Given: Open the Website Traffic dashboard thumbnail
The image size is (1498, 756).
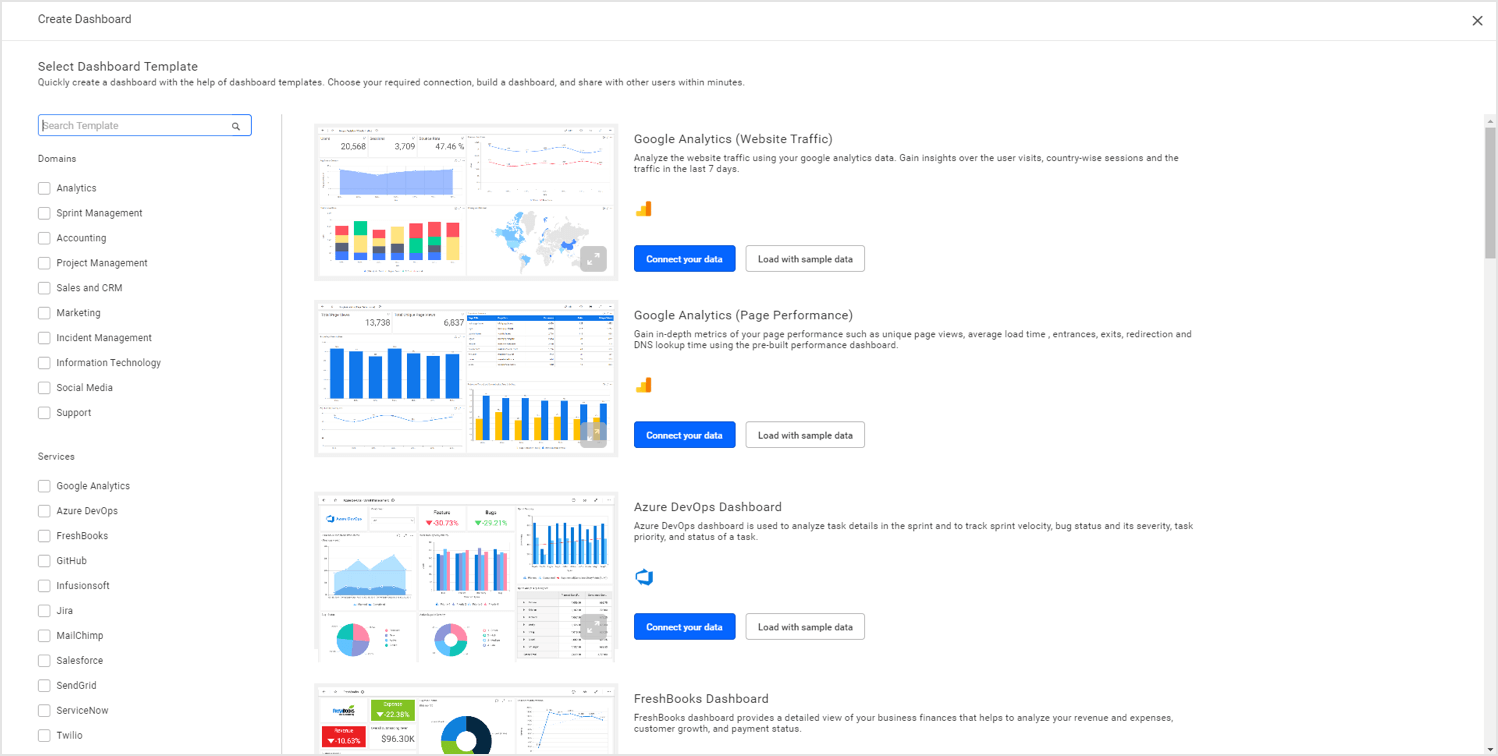Looking at the screenshot, I should point(466,202).
